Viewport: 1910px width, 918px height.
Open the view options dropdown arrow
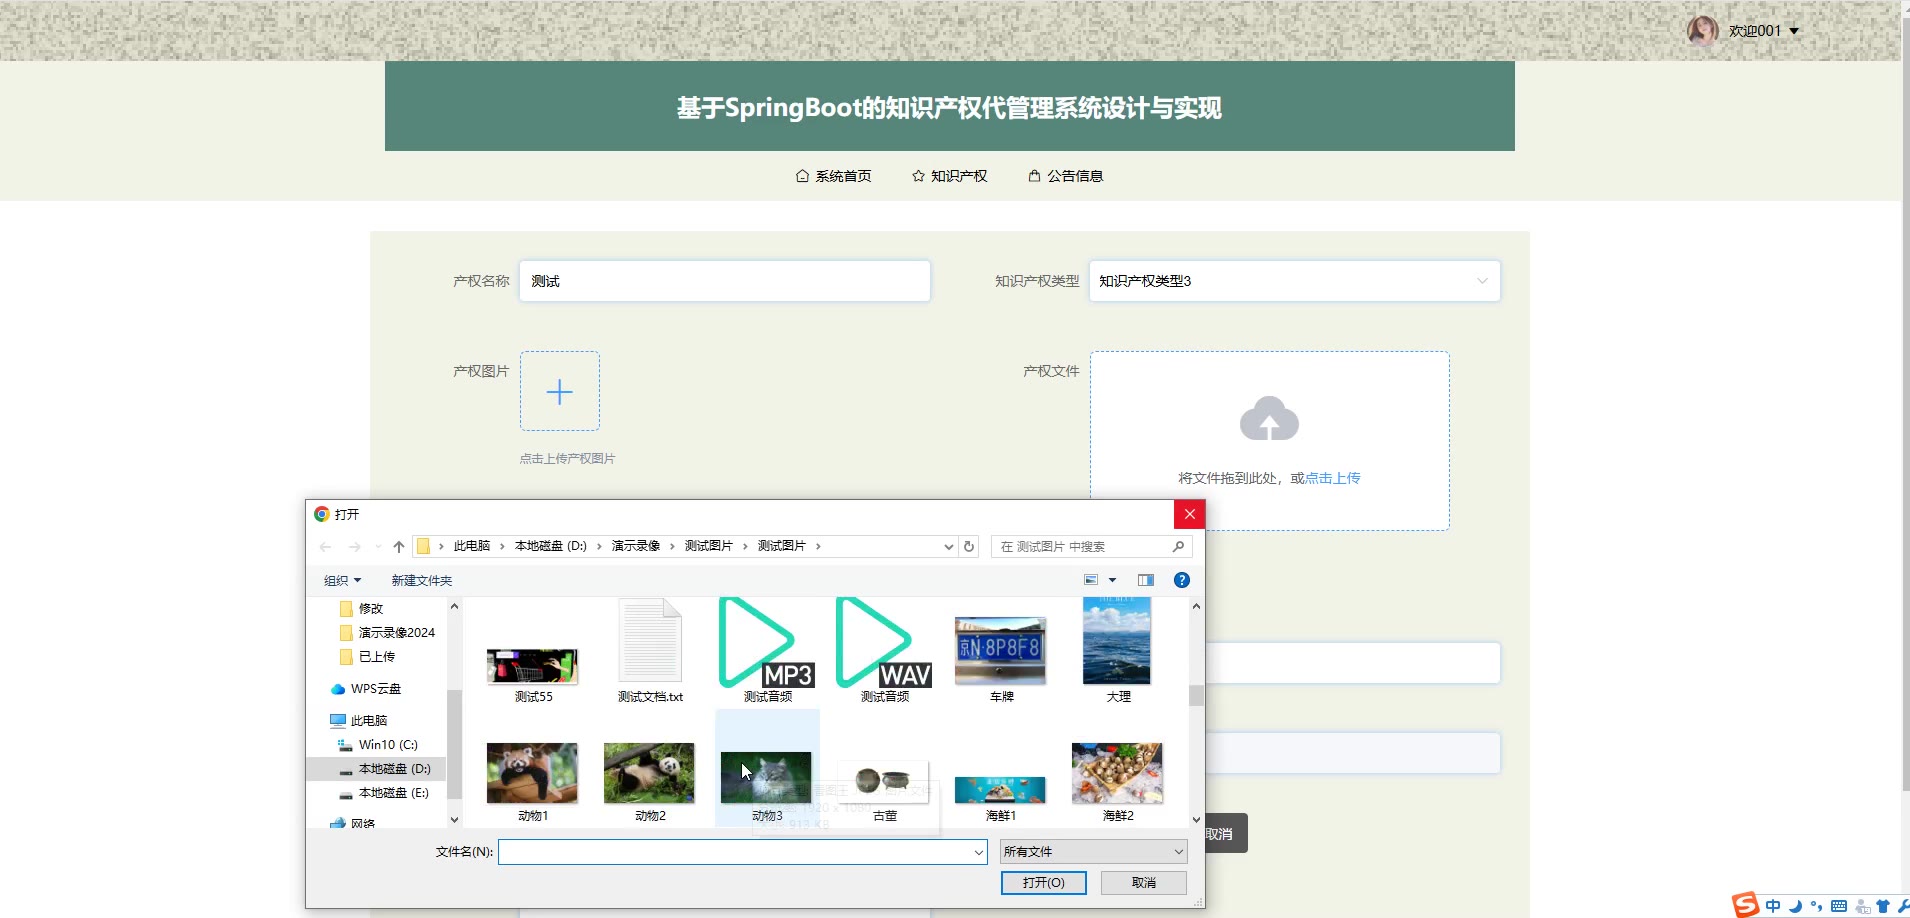[x=1112, y=580]
